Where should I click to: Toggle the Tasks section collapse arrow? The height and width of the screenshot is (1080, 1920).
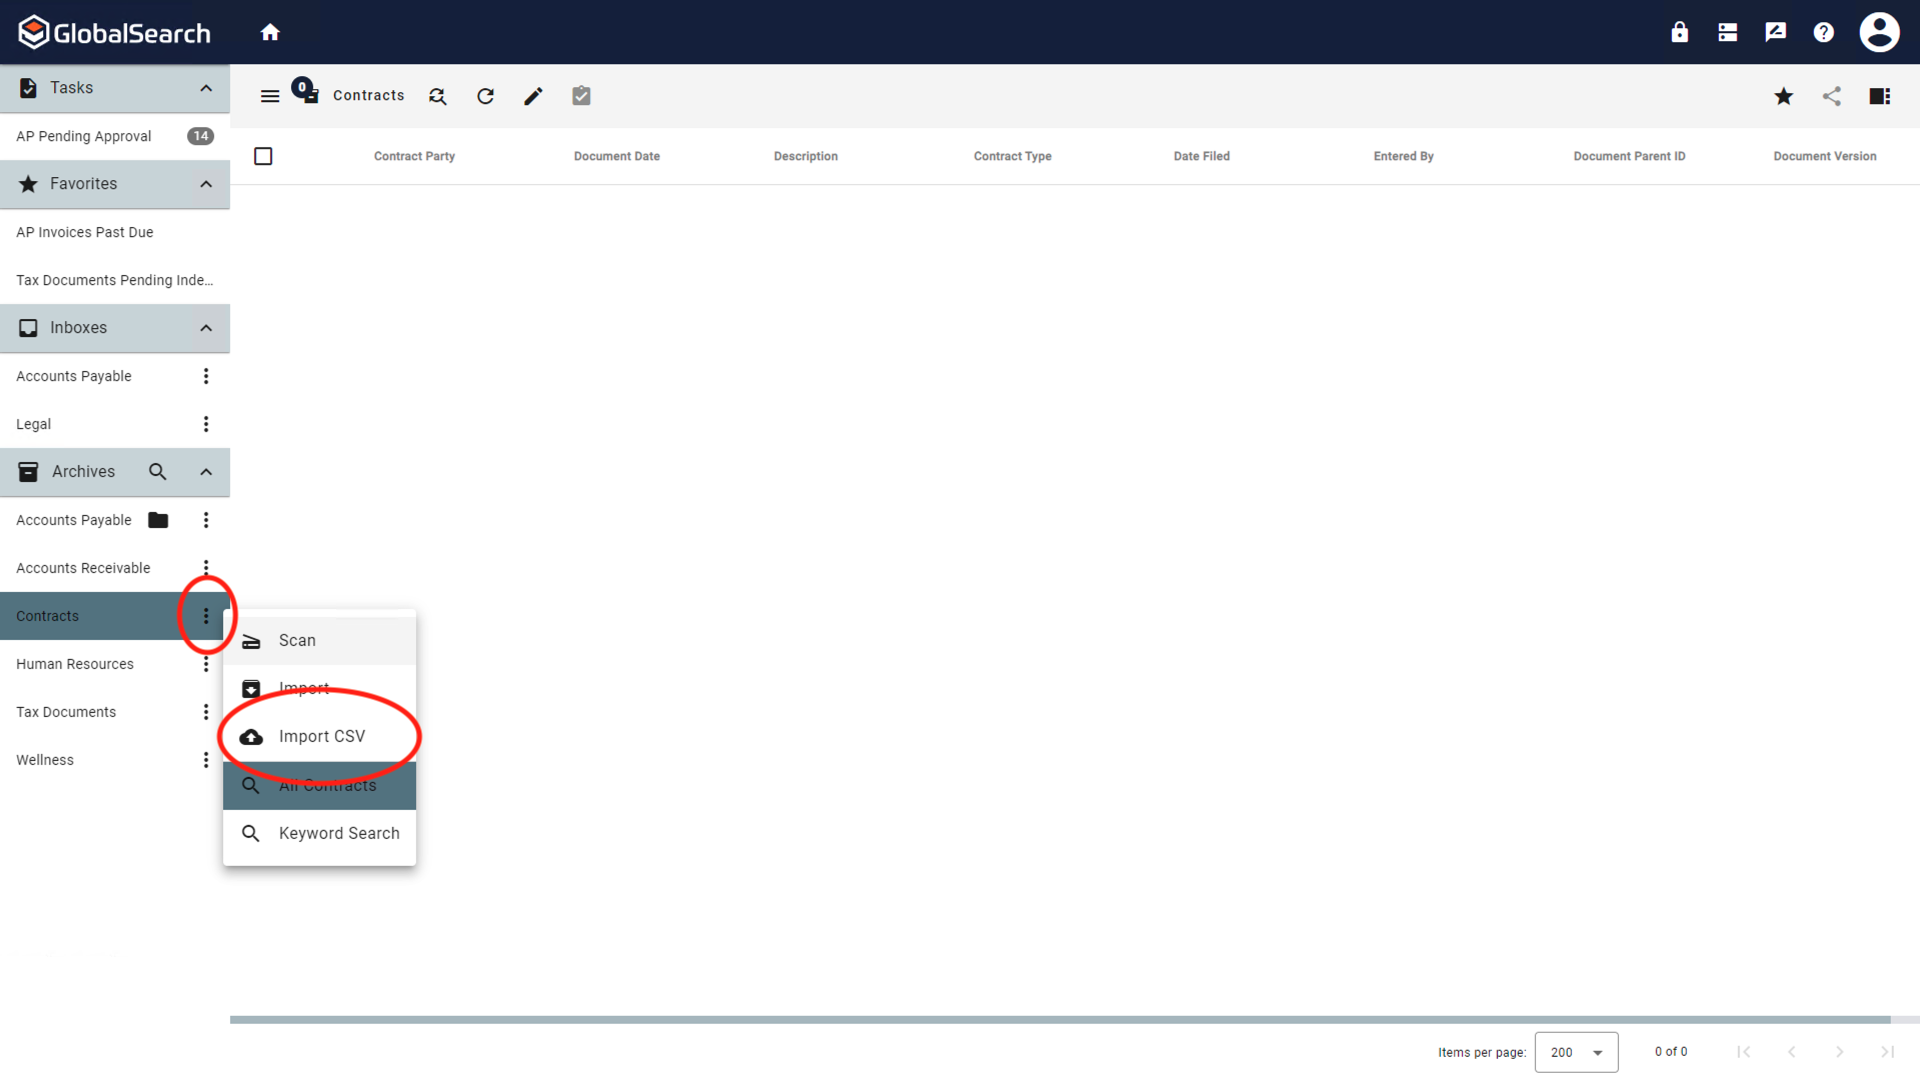206,87
